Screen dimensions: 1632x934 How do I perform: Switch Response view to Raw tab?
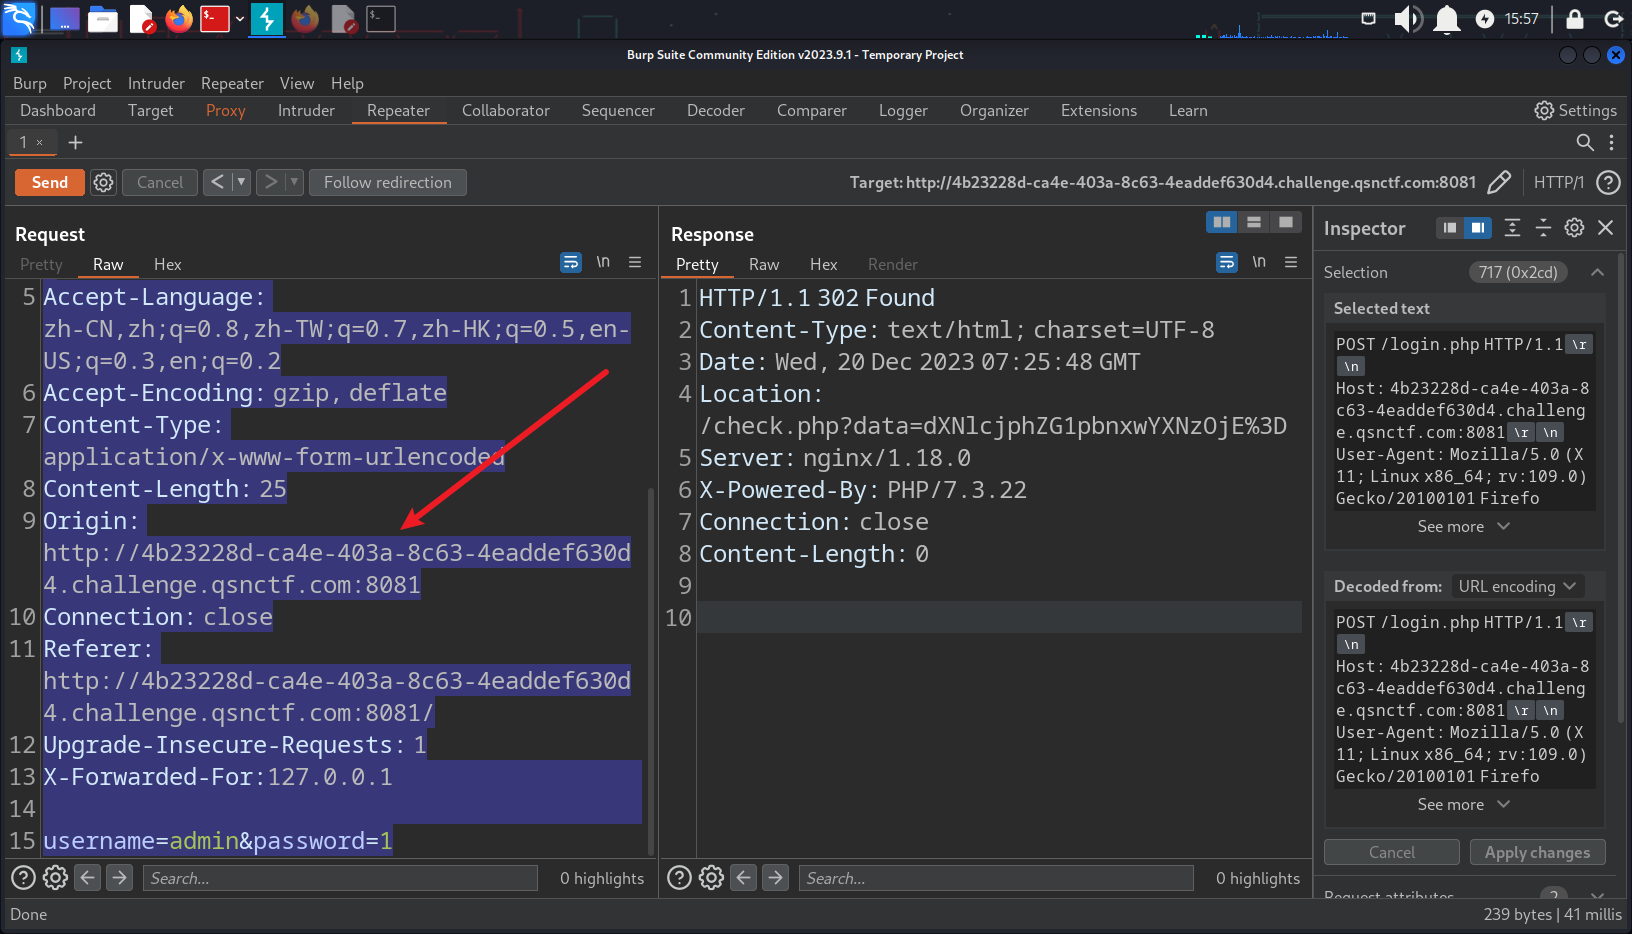click(x=764, y=264)
